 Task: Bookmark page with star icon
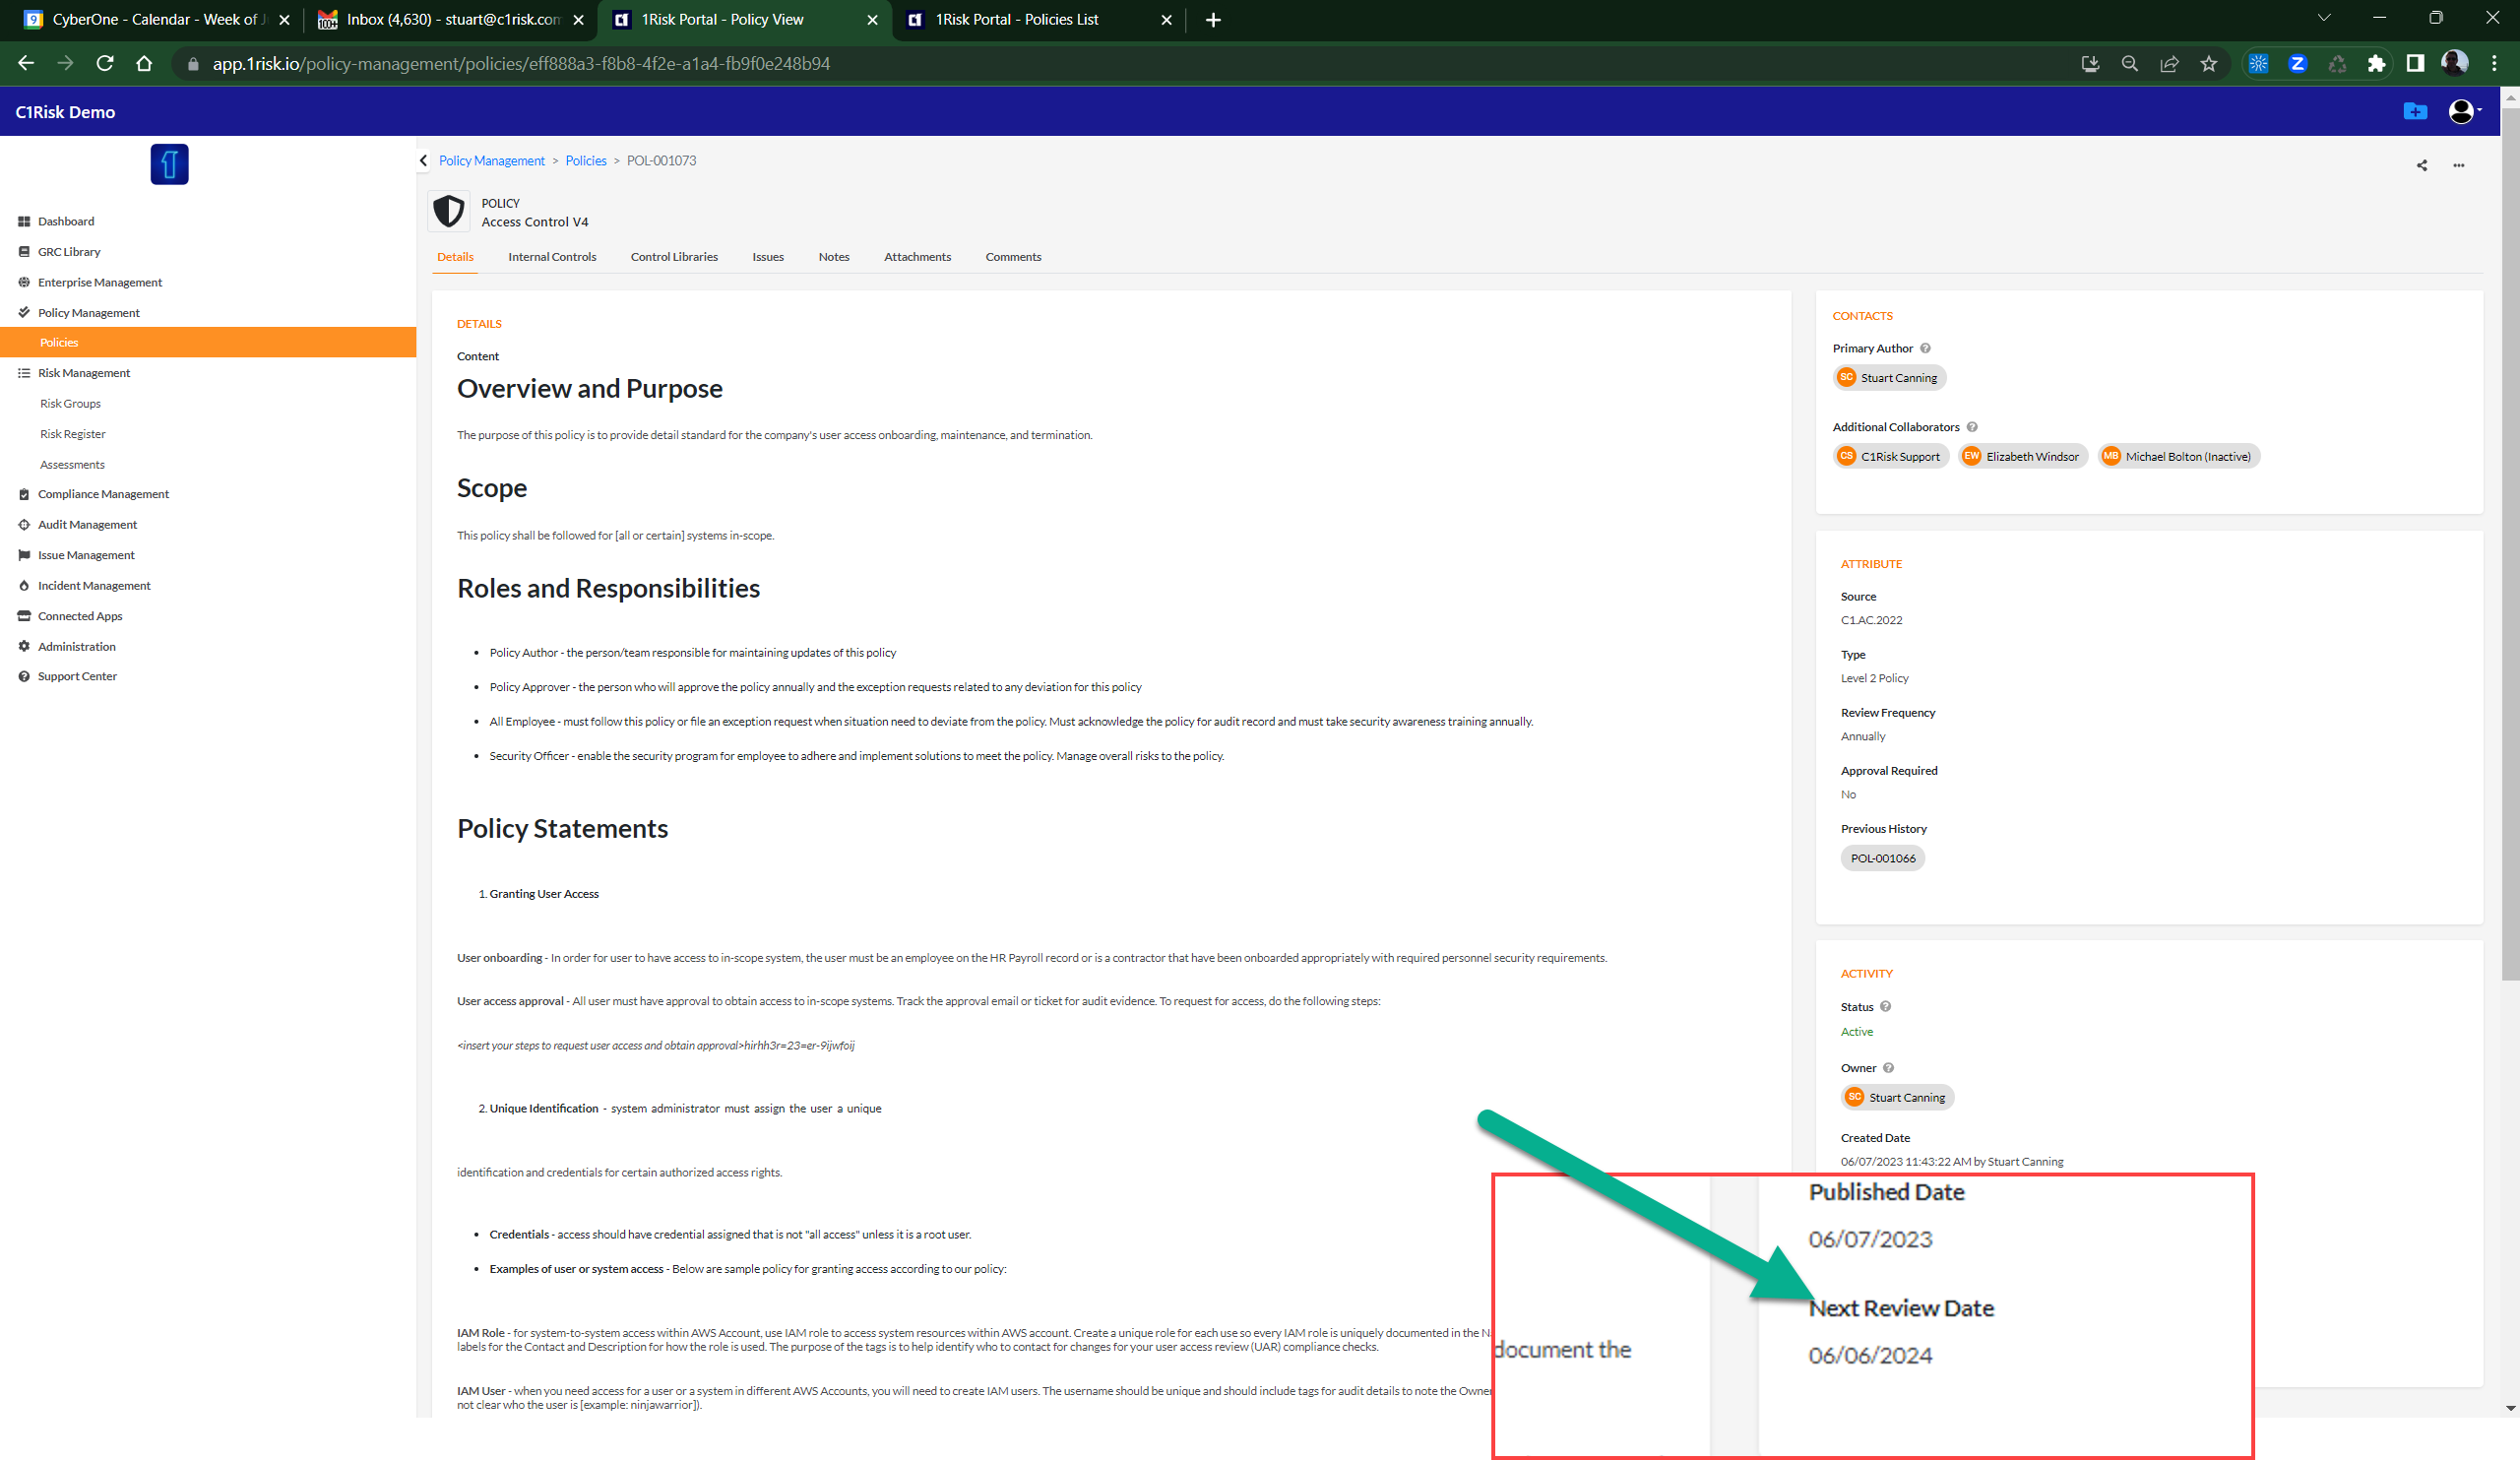2208,63
